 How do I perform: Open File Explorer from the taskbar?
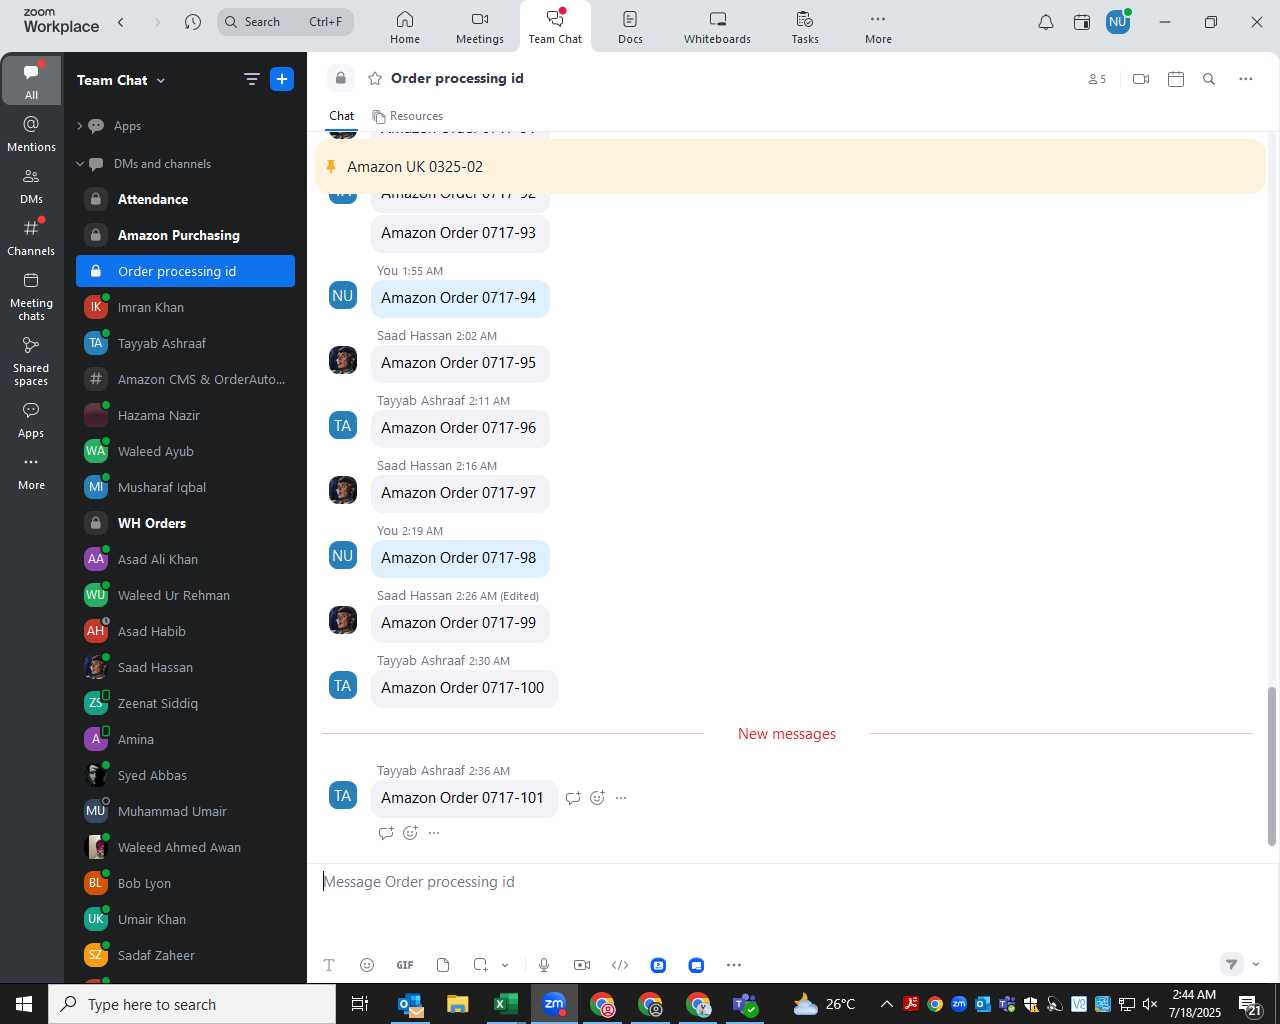458,1004
